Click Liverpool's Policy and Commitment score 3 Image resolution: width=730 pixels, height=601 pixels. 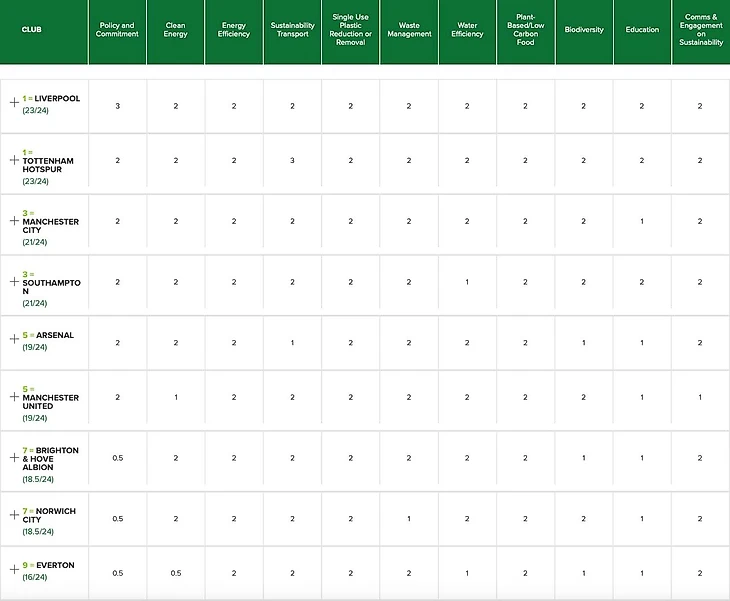(x=117, y=106)
